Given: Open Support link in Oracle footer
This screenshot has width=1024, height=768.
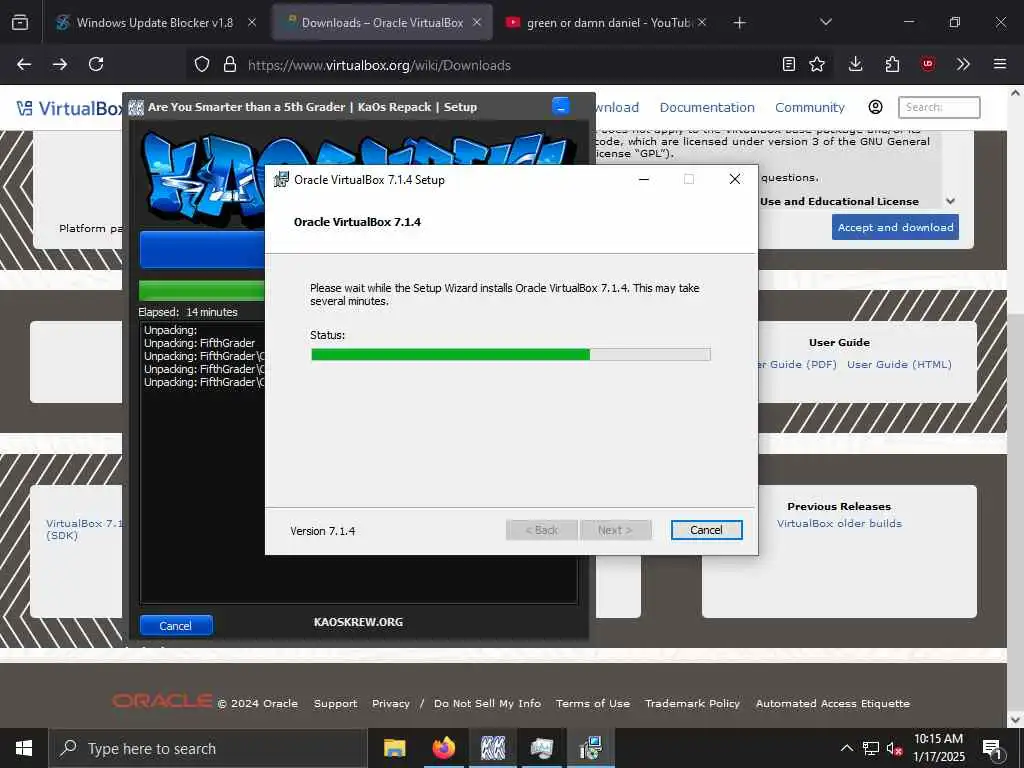Looking at the screenshot, I should [336, 703].
